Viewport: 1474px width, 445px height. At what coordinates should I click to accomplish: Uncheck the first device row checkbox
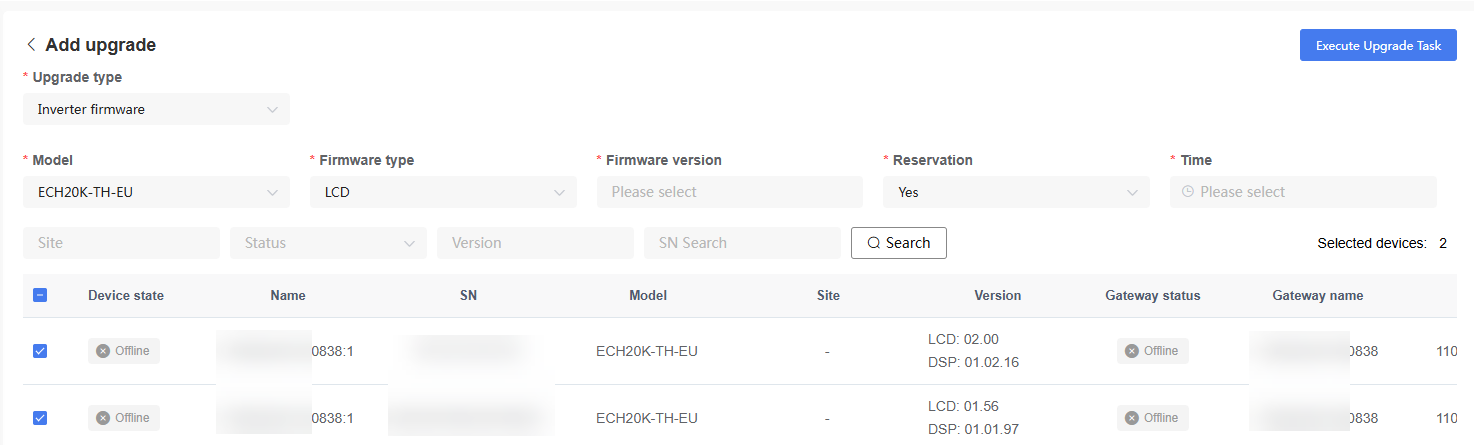point(40,351)
